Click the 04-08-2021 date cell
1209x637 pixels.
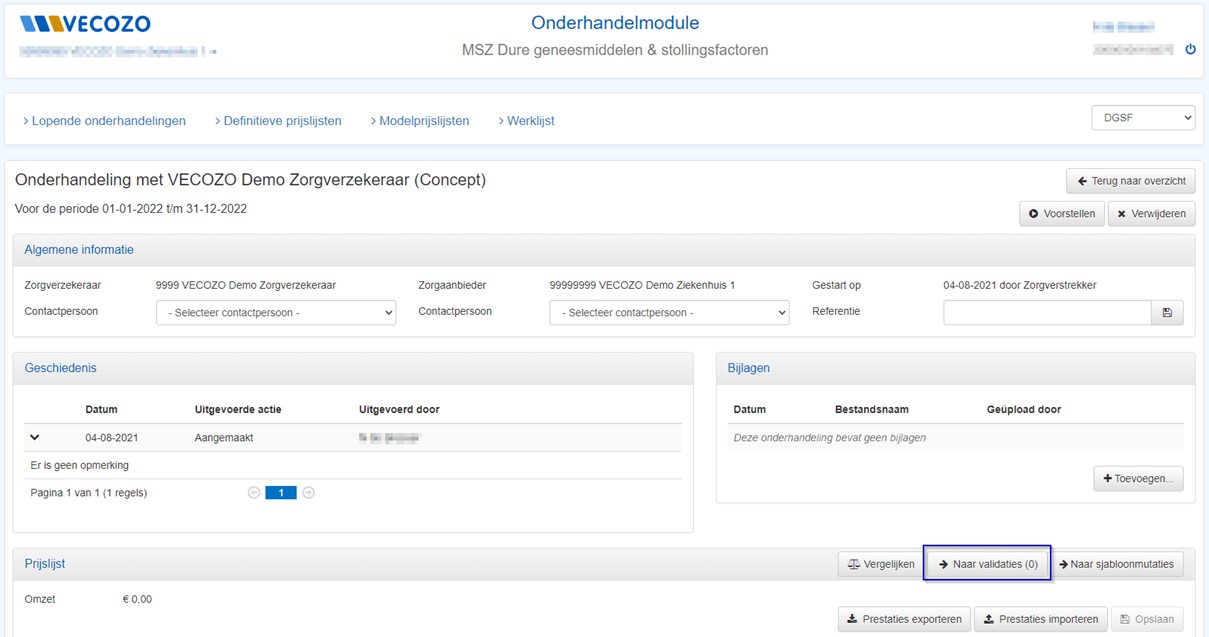(x=112, y=437)
